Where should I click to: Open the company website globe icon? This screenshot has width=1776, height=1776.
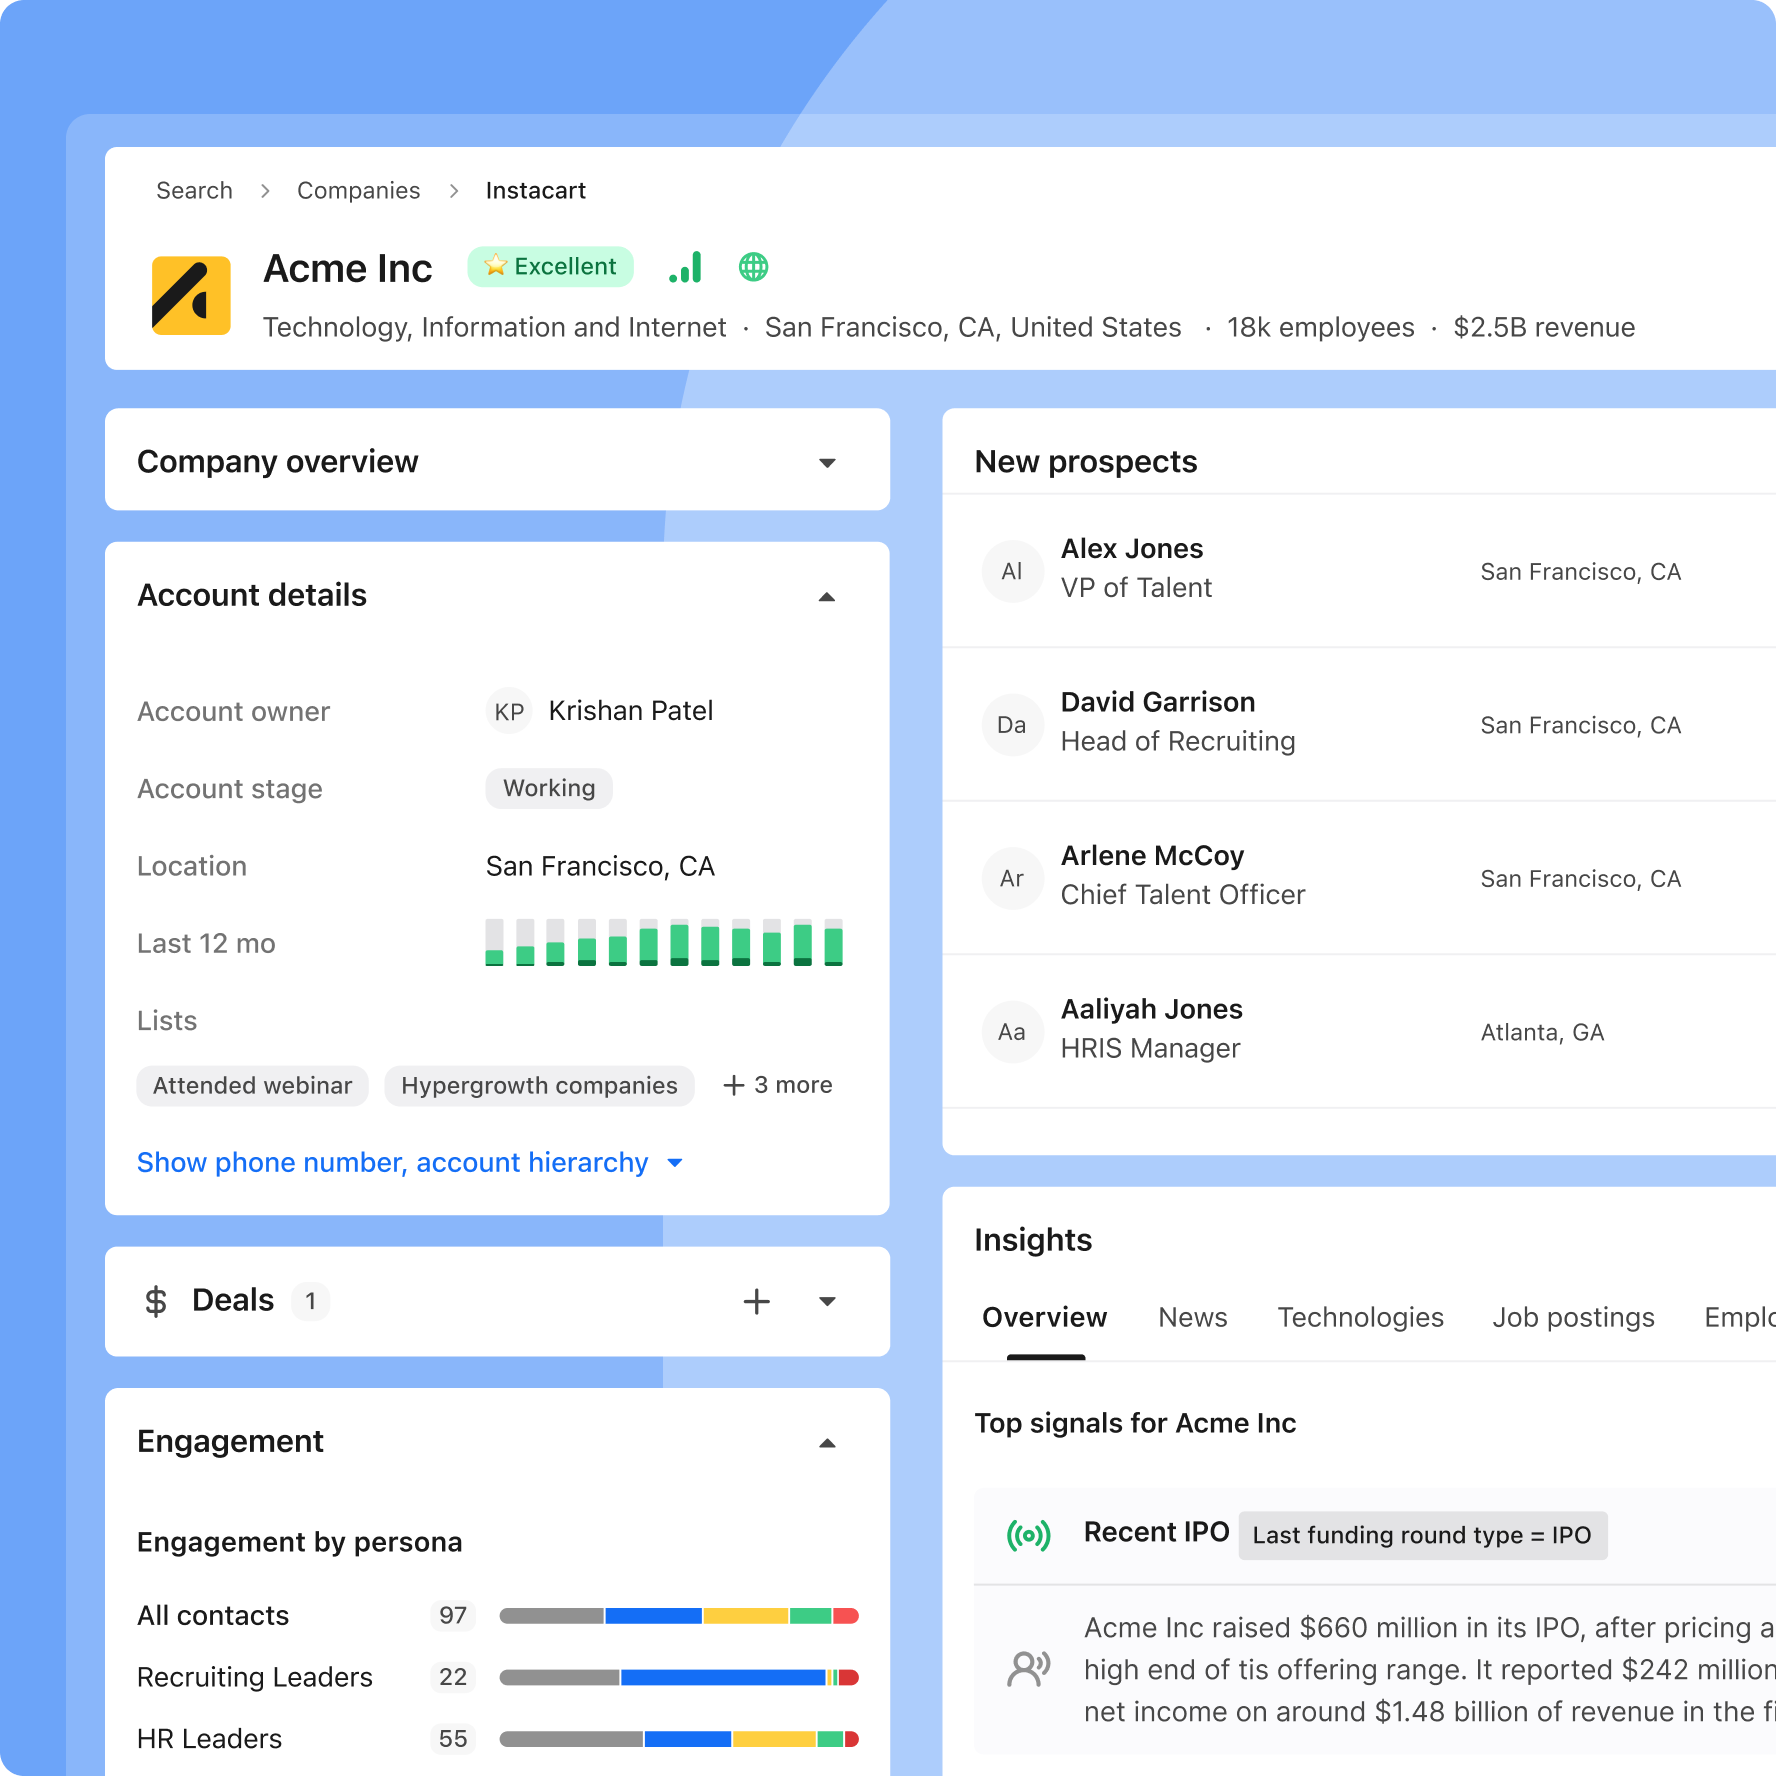pyautogui.click(x=753, y=267)
